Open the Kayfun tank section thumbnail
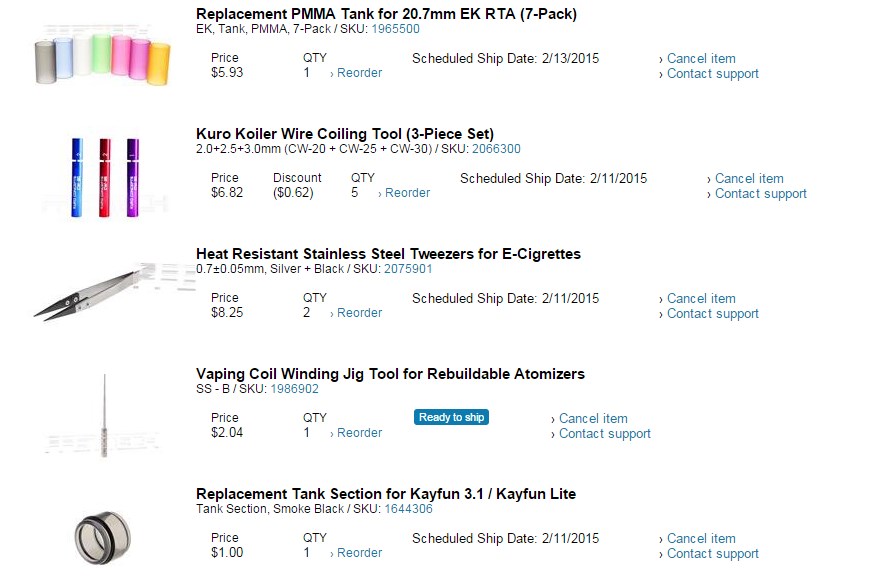The width and height of the screenshot is (874, 586). click(103, 537)
